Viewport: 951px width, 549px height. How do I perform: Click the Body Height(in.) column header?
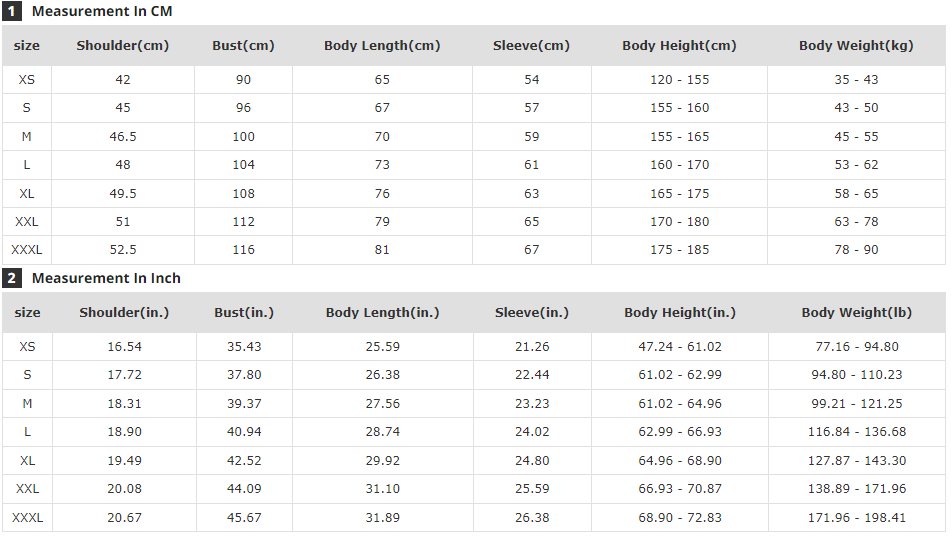pos(680,312)
